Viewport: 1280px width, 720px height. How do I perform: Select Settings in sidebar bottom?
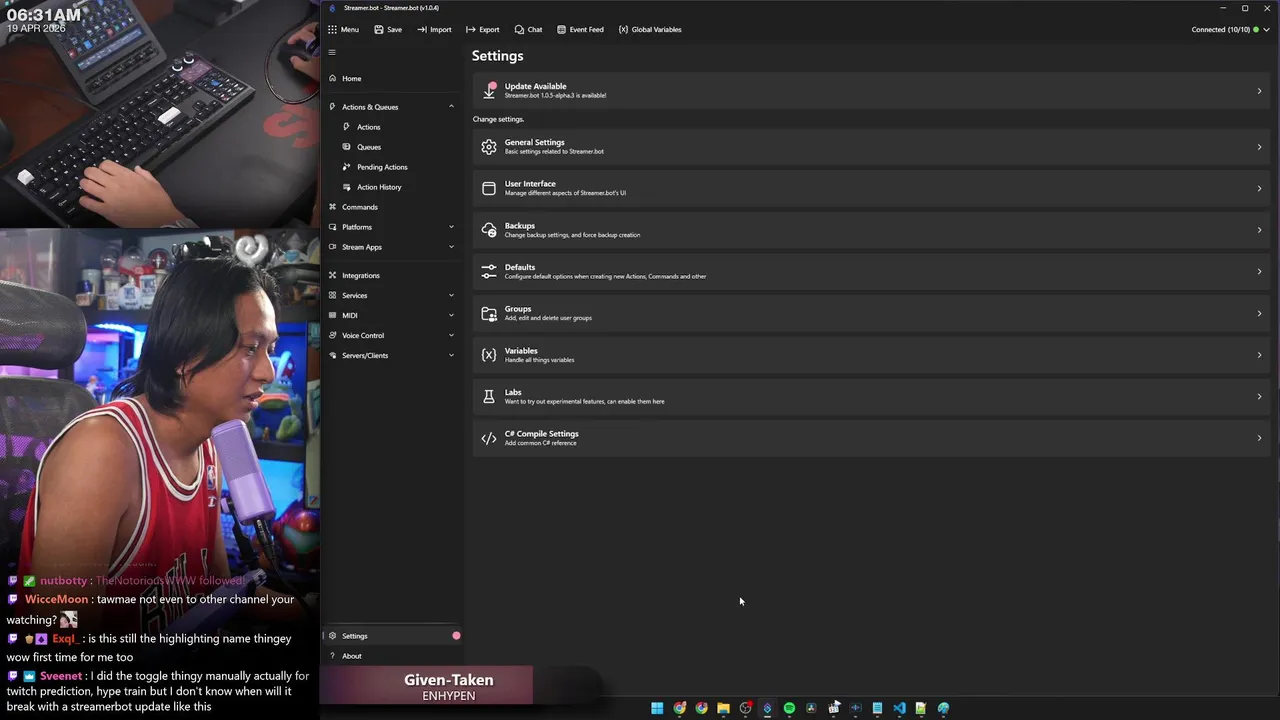tap(392, 636)
